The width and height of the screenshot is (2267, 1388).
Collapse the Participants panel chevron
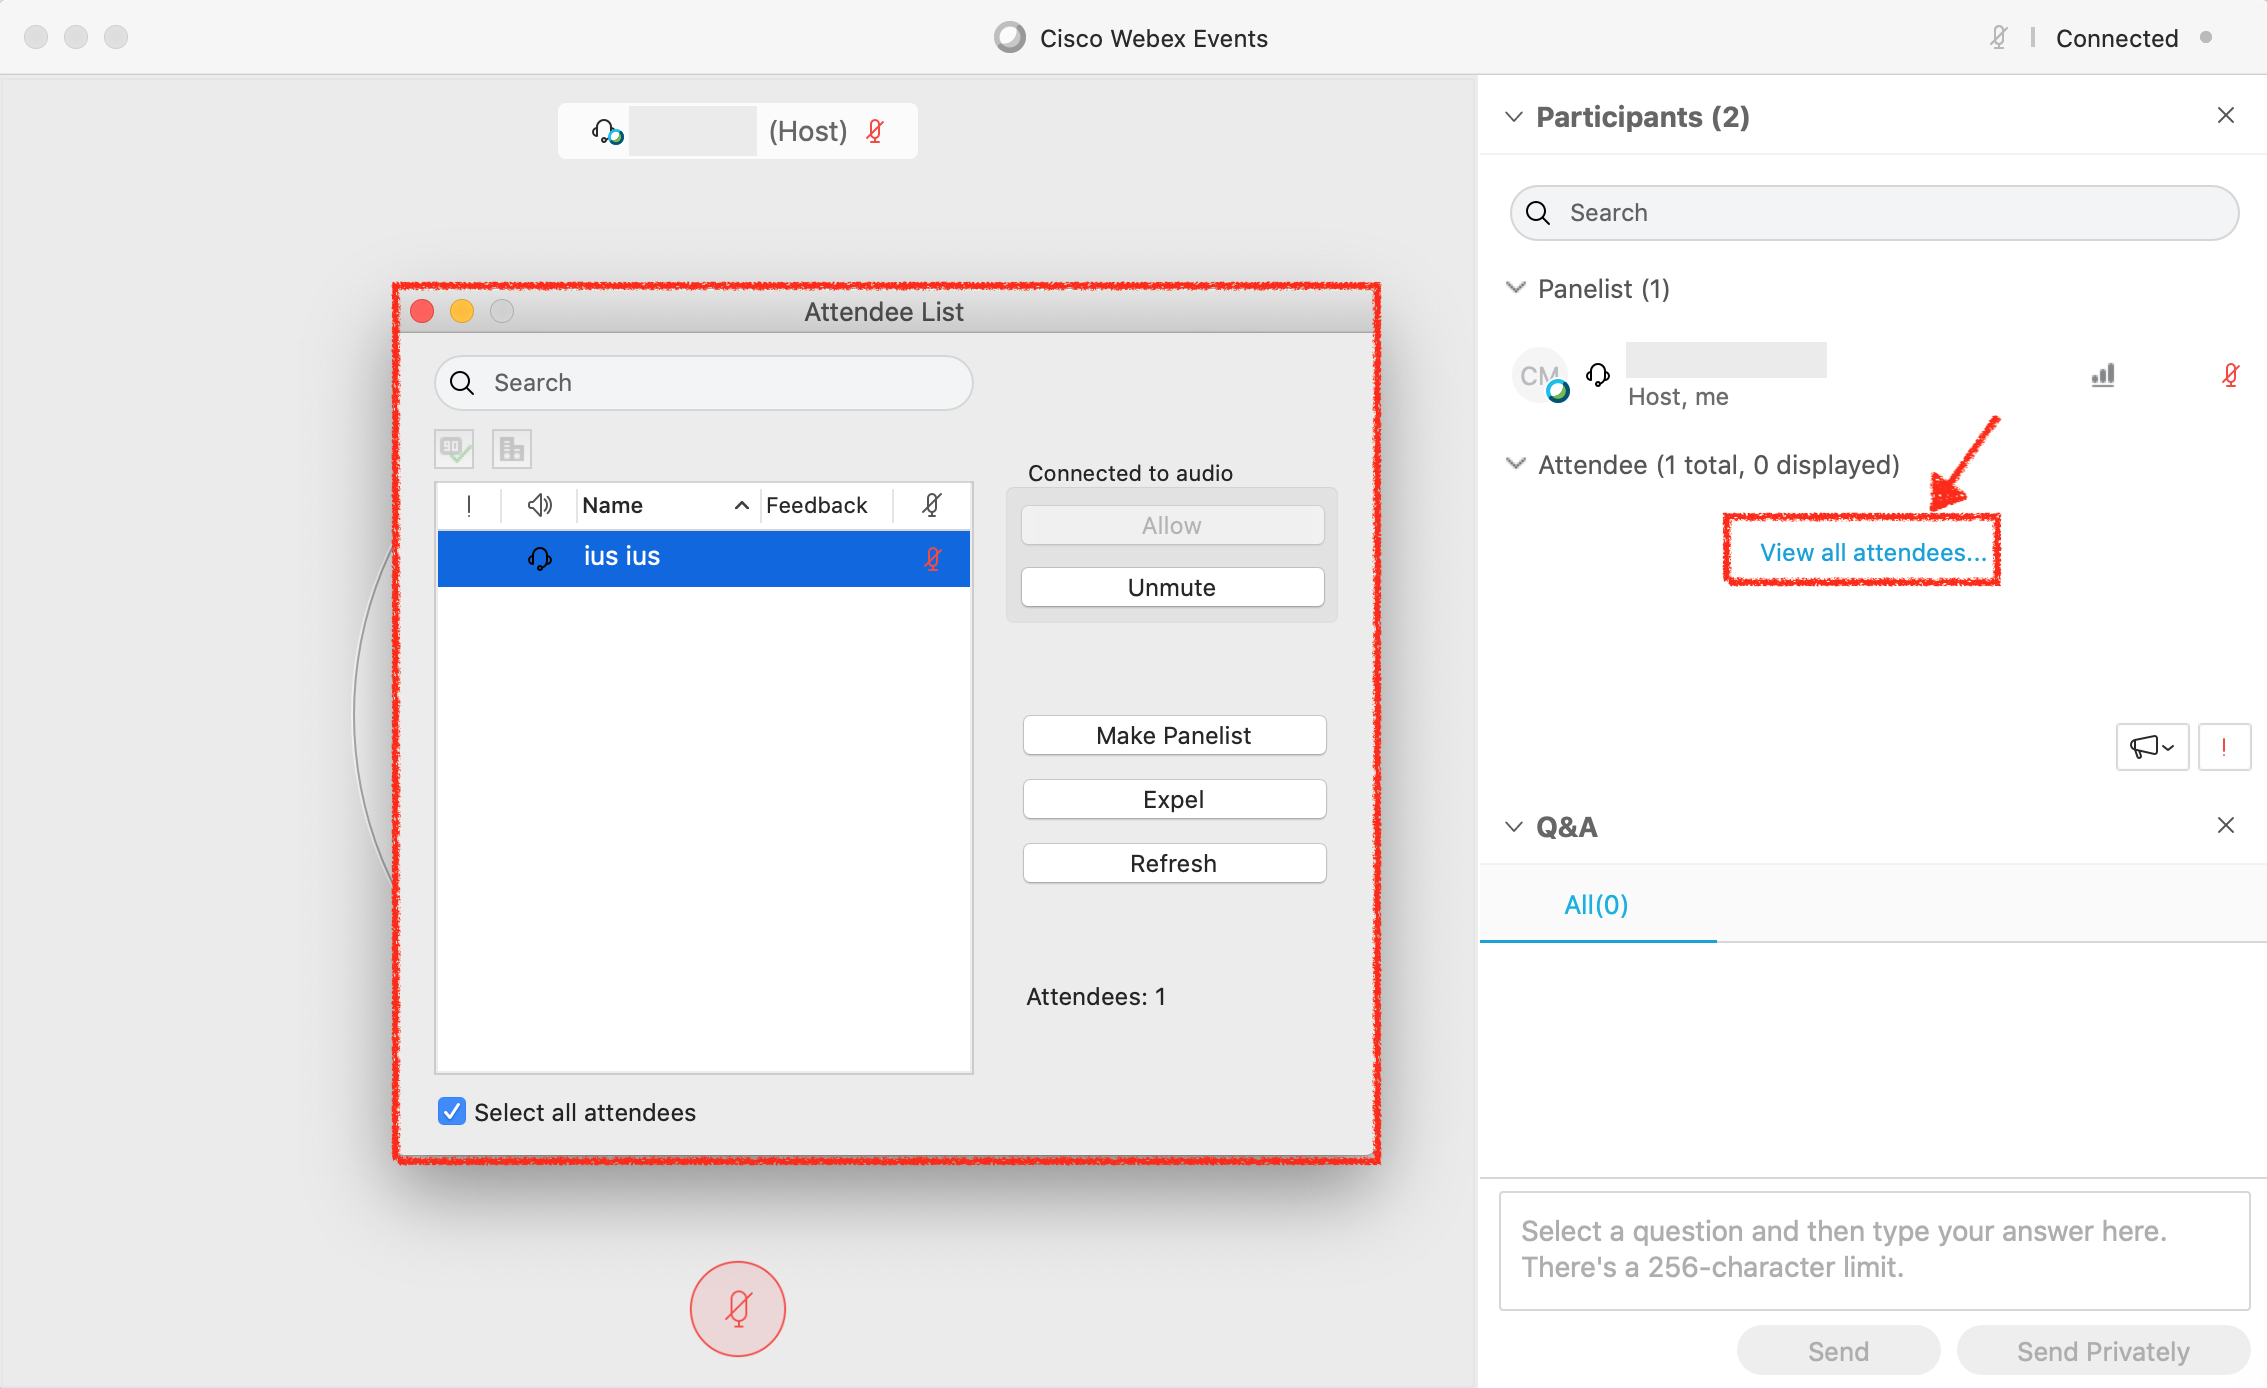coord(1514,117)
